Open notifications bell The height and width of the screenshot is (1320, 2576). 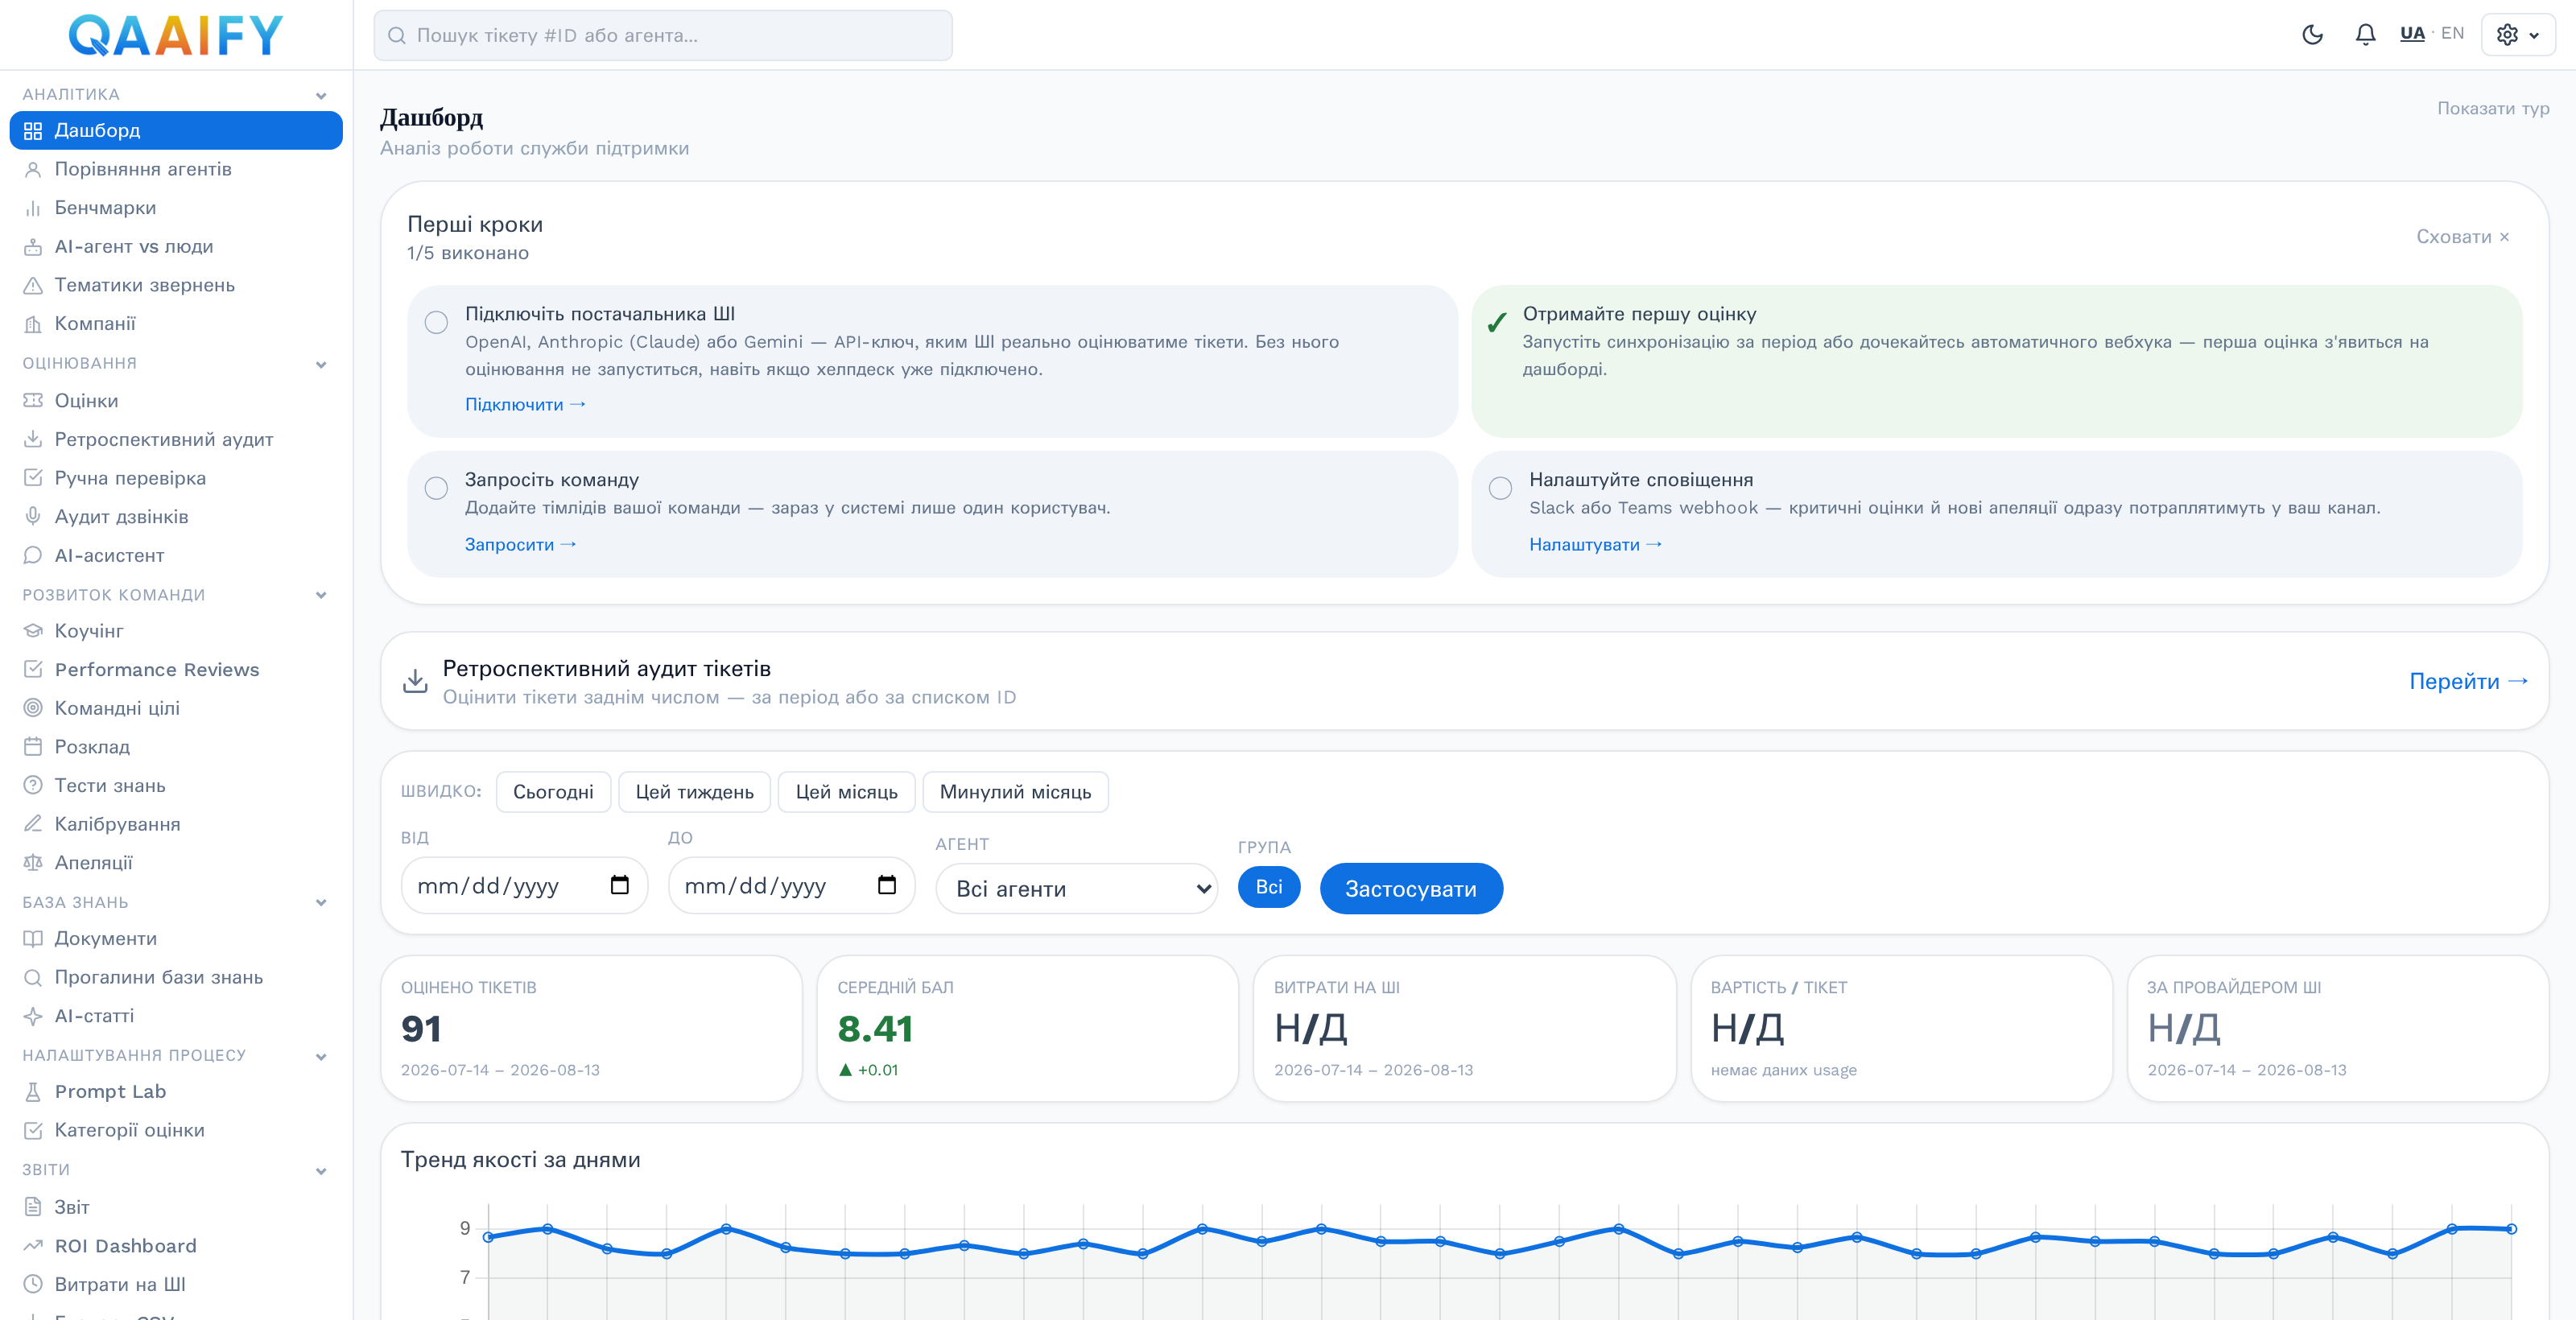2365,35
